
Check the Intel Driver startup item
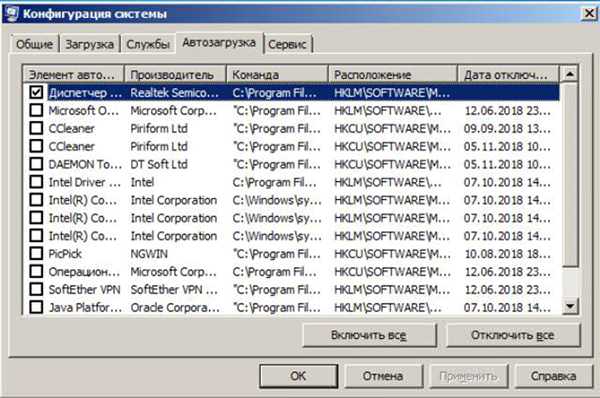(36, 182)
